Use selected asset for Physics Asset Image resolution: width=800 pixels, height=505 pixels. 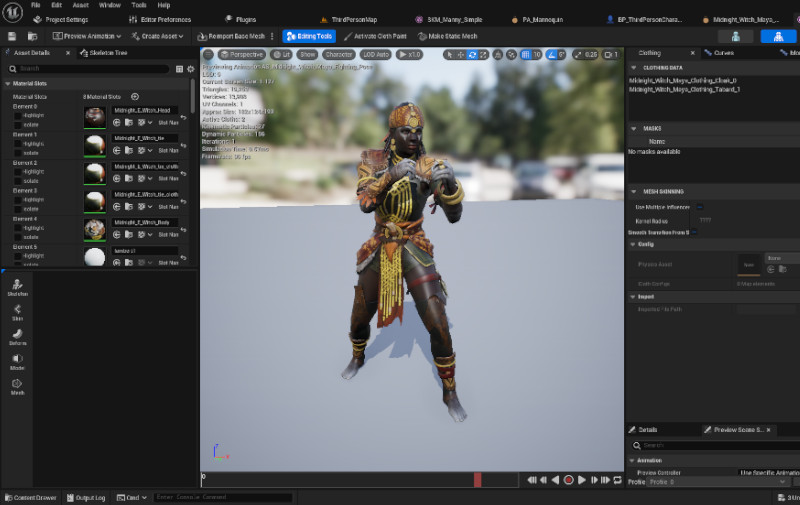pyautogui.click(x=770, y=269)
